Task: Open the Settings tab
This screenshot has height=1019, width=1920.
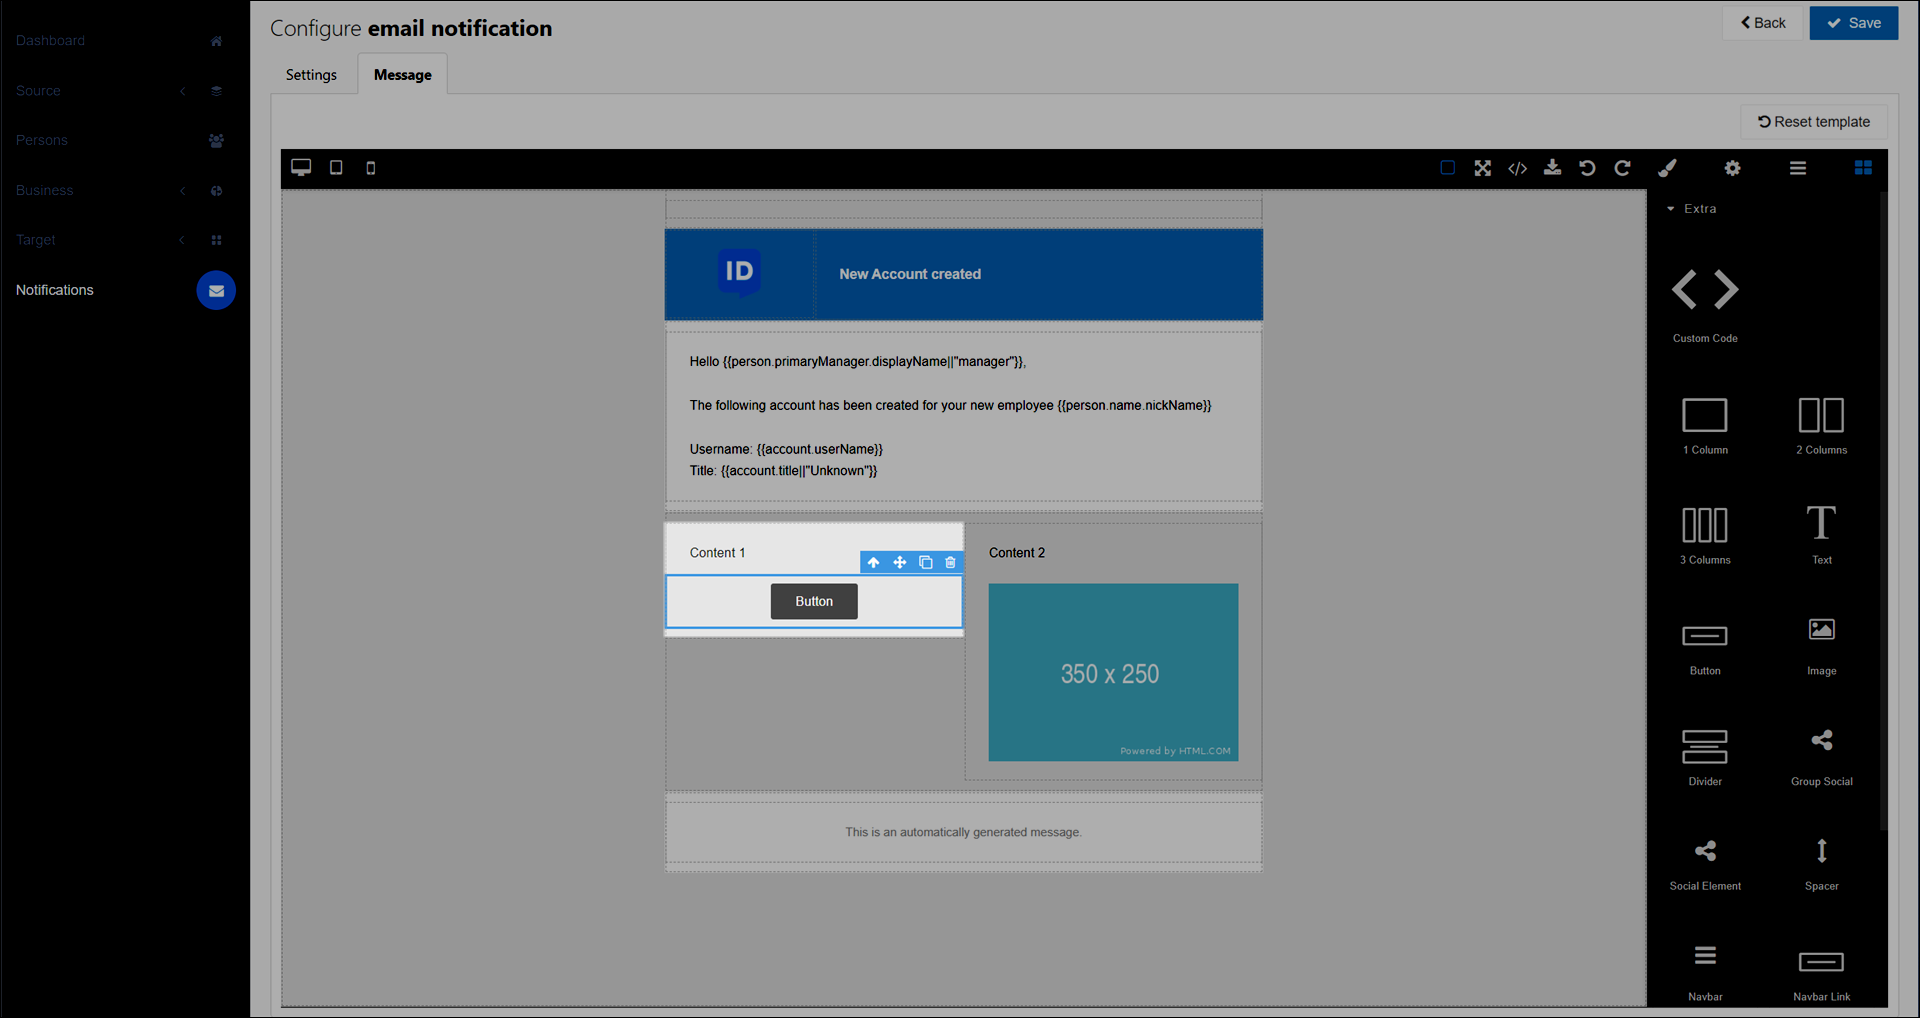Action: 311,75
